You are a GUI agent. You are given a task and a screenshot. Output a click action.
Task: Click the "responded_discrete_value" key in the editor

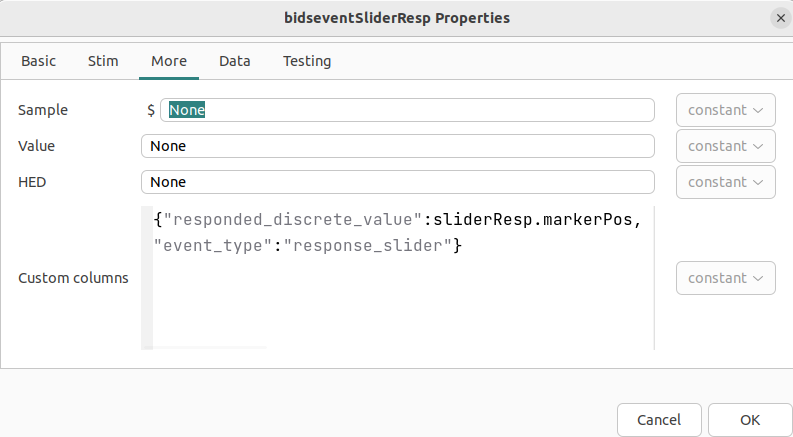click(x=293, y=220)
